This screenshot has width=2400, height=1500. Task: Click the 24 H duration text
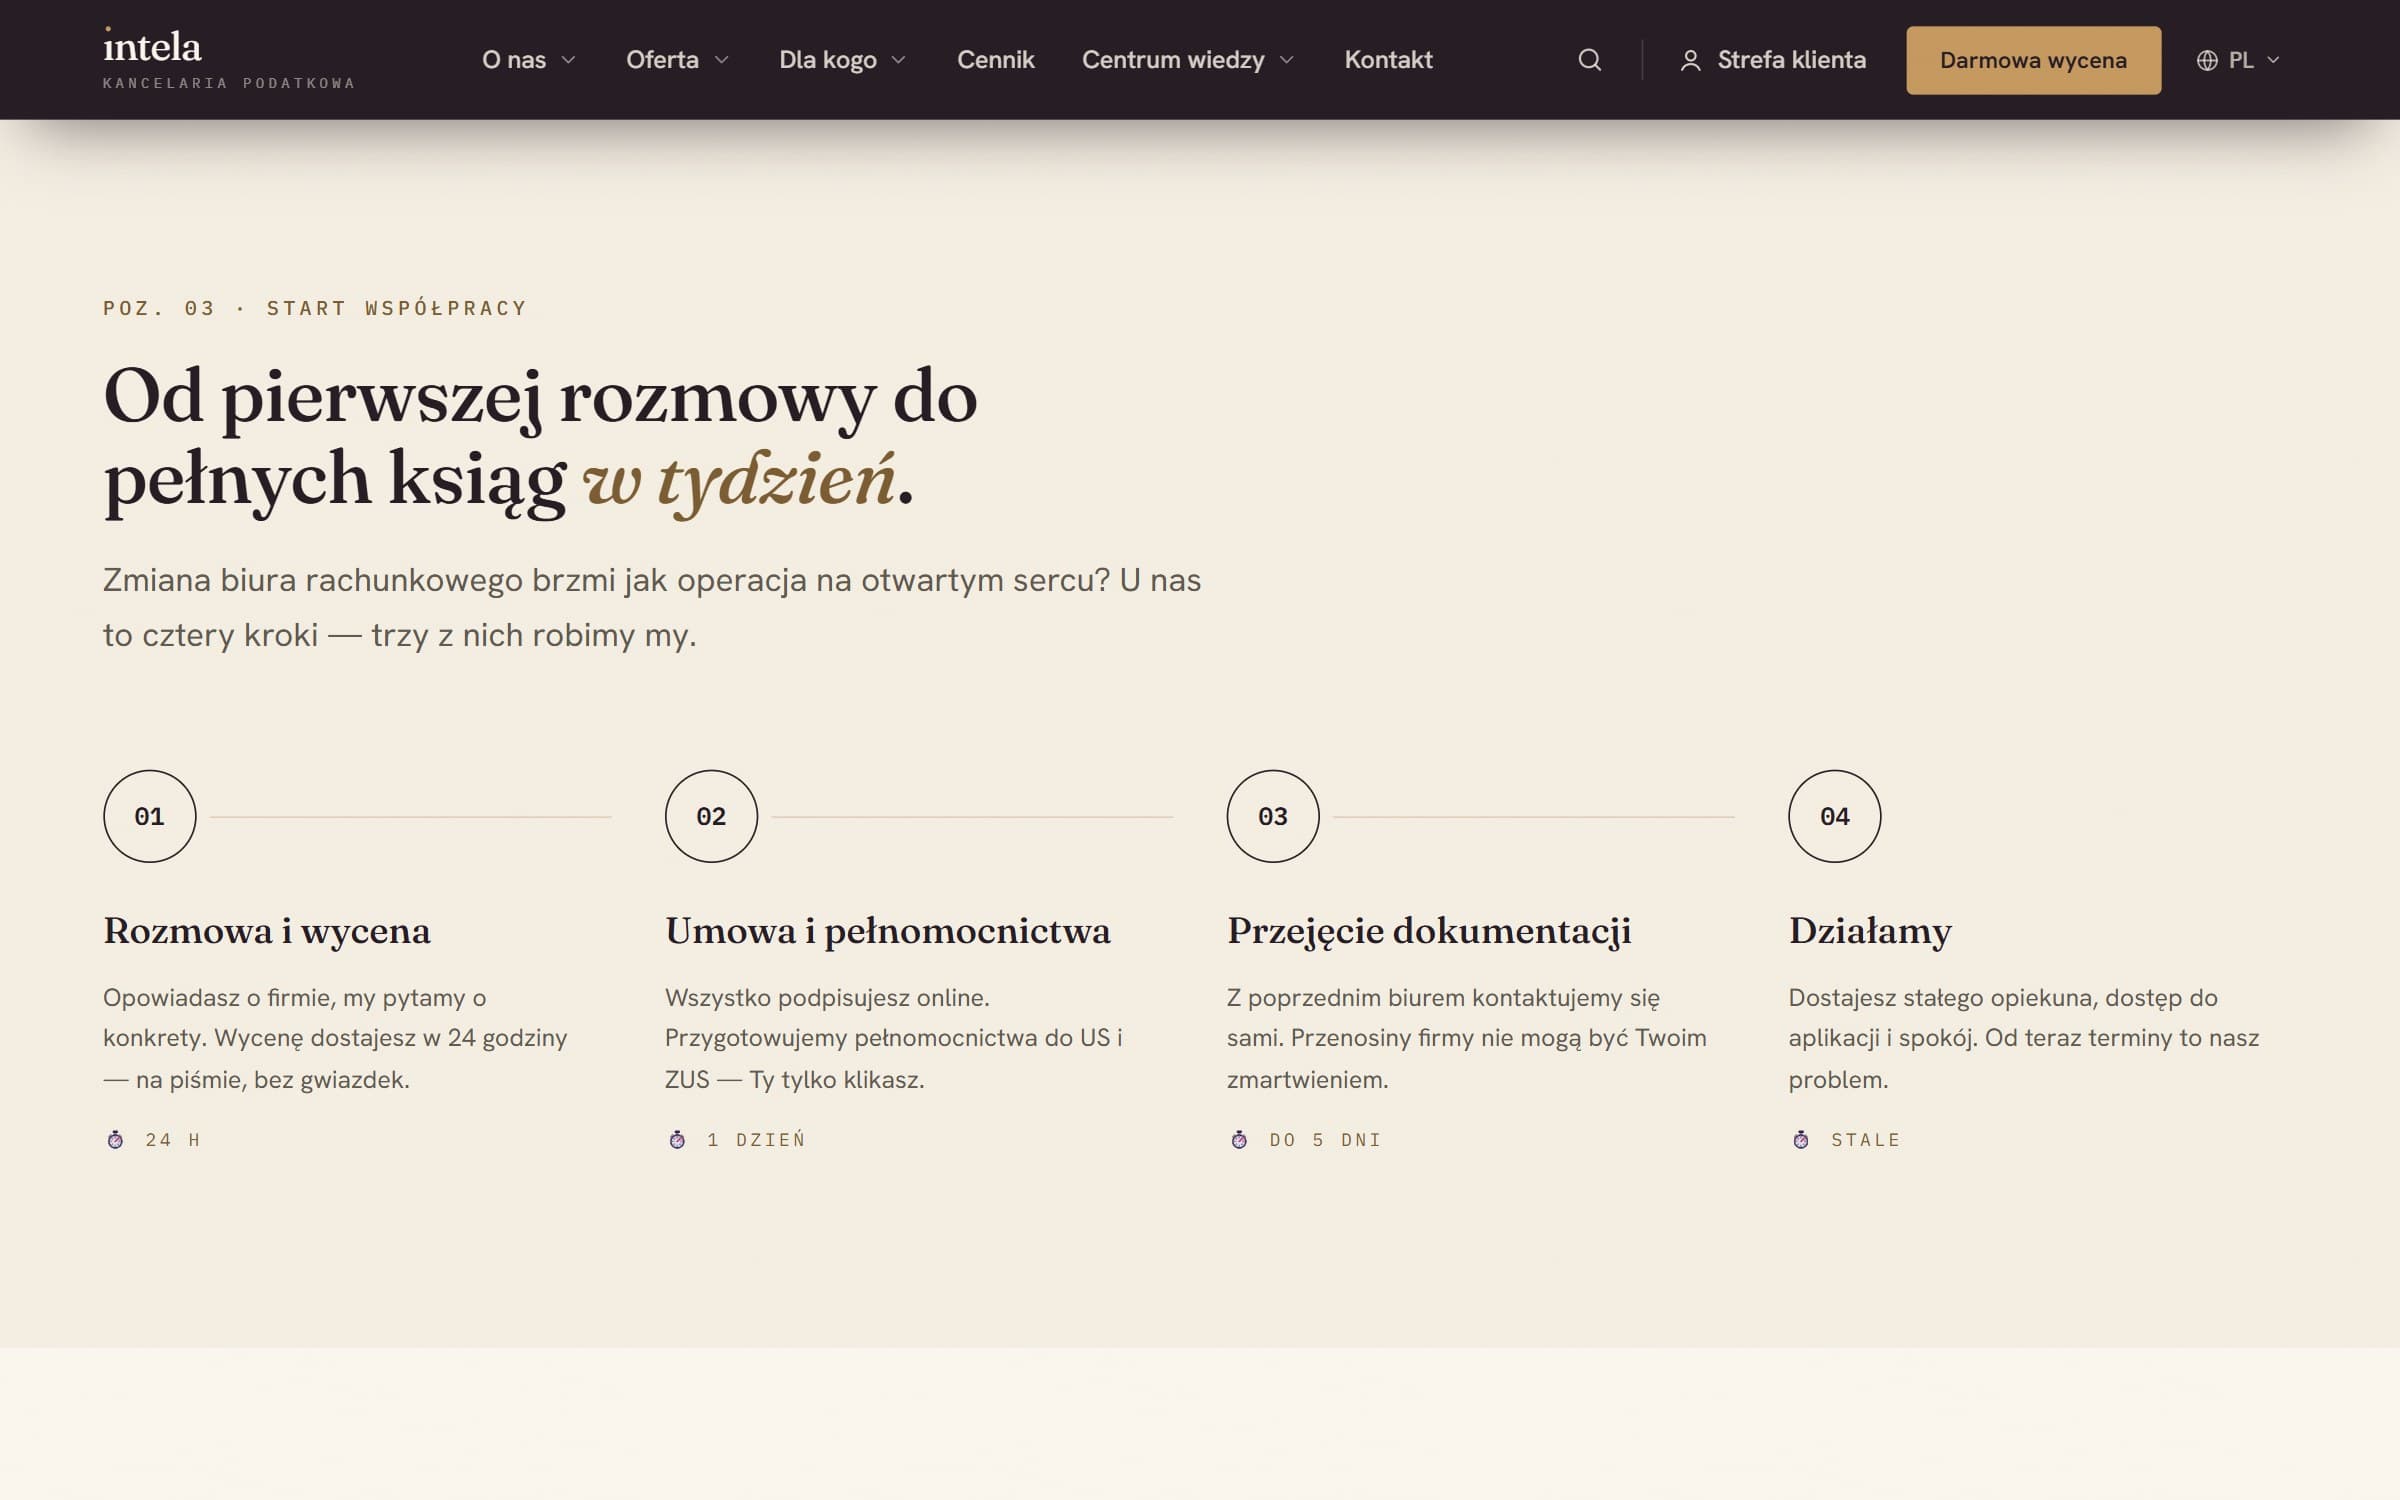click(x=173, y=1139)
